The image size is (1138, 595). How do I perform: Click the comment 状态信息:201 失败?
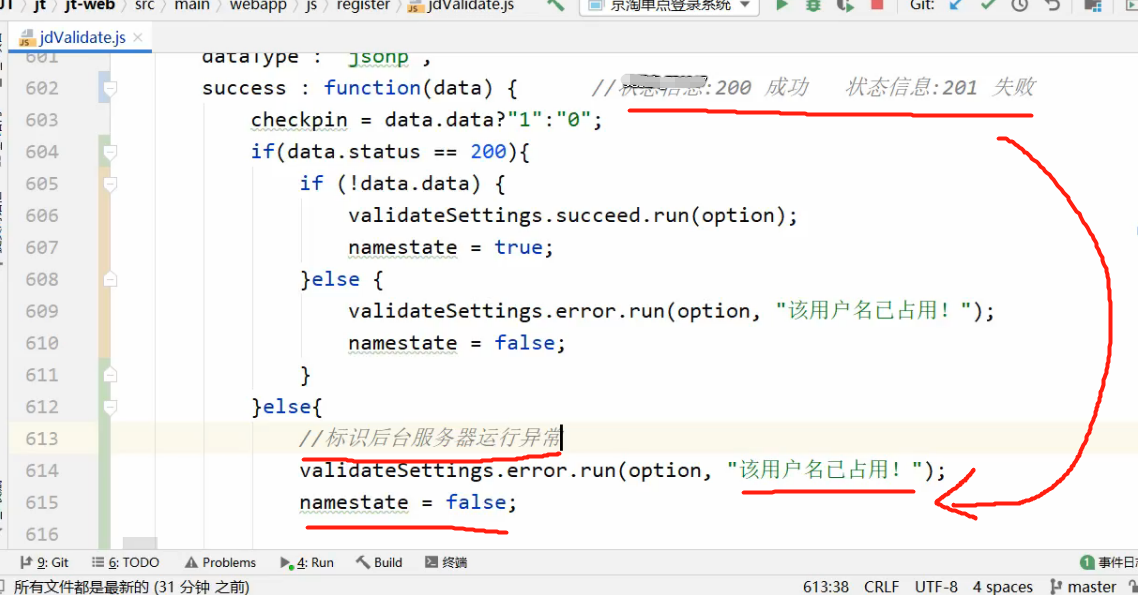click(x=941, y=87)
